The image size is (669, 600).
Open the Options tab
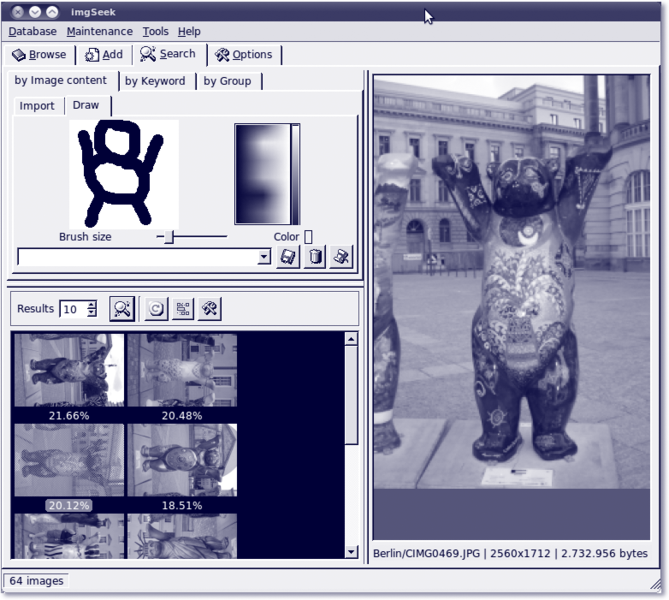243,55
